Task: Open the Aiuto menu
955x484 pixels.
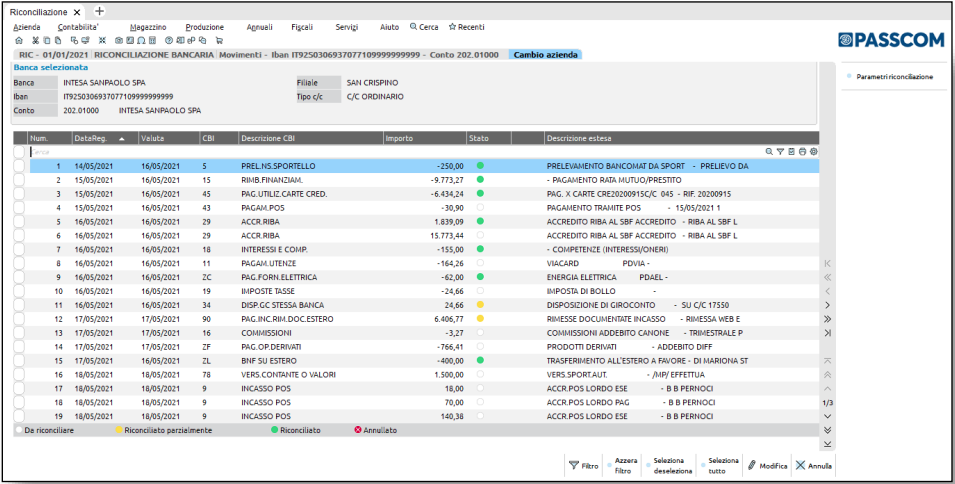Action: coord(389,27)
